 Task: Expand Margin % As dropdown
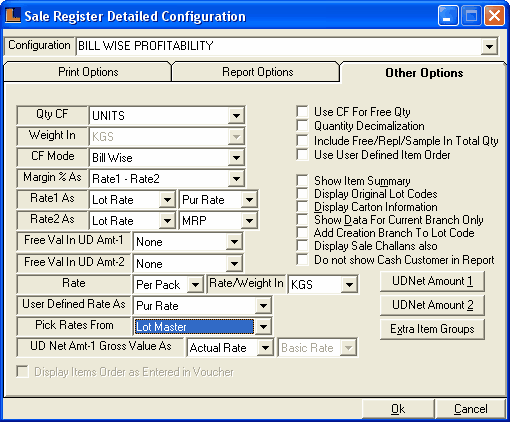pos(236,179)
